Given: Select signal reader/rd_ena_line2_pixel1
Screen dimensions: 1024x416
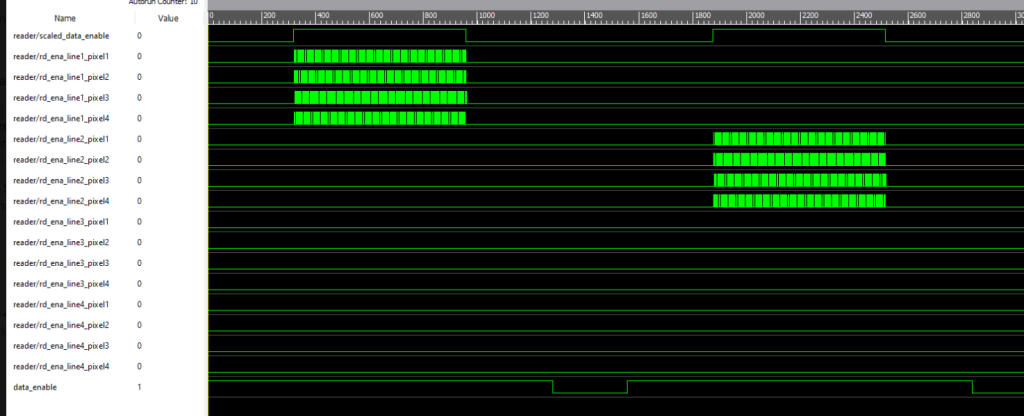Looking at the screenshot, I should click(61, 139).
